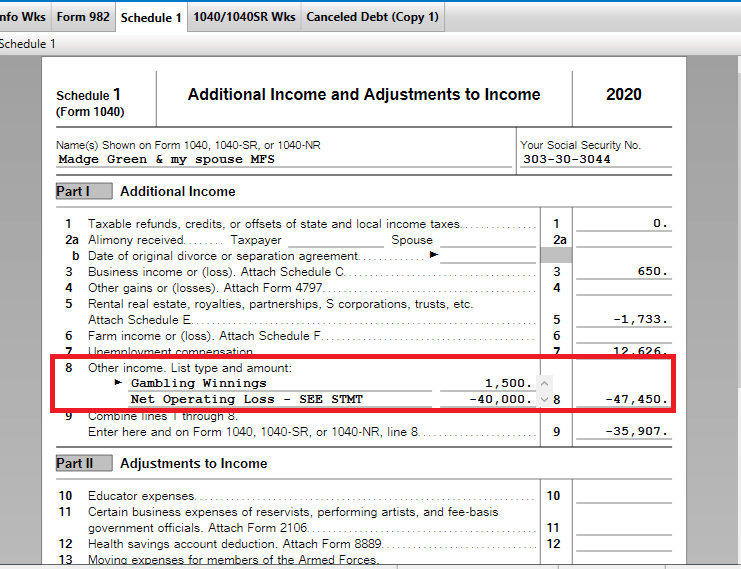Click the Gambling Winnings description field

pyautogui.click(x=280, y=383)
